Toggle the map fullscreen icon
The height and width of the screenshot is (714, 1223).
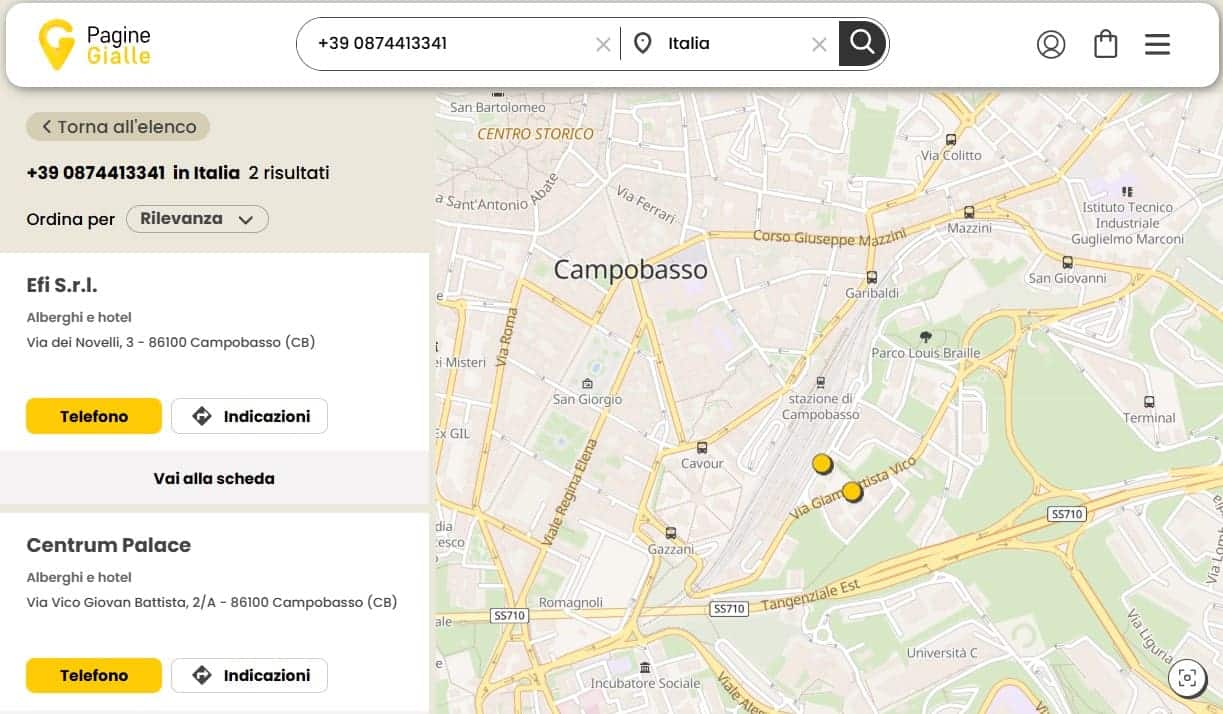(1187, 679)
